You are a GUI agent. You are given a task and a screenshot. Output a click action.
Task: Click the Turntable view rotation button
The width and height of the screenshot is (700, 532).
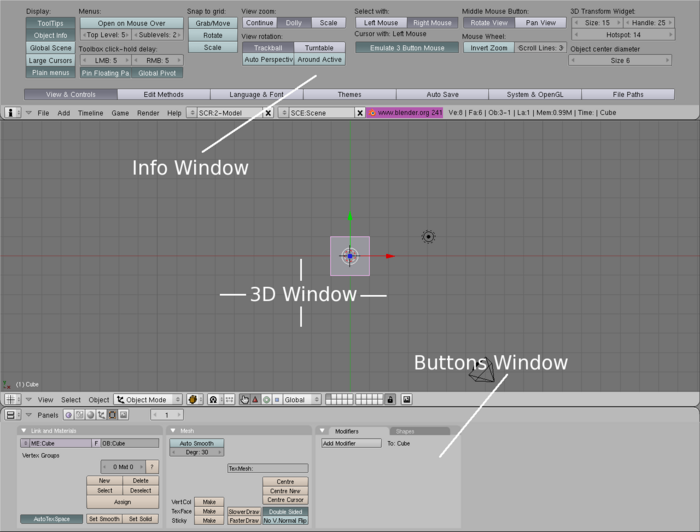(x=319, y=48)
